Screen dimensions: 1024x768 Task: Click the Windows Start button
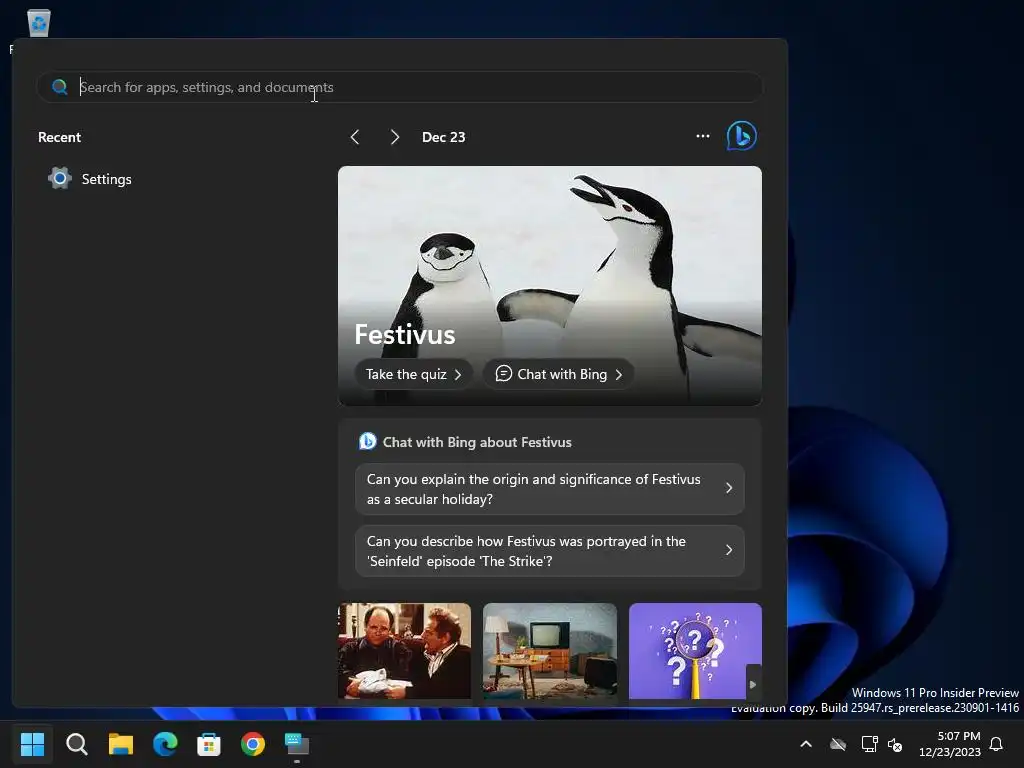pyautogui.click(x=32, y=744)
